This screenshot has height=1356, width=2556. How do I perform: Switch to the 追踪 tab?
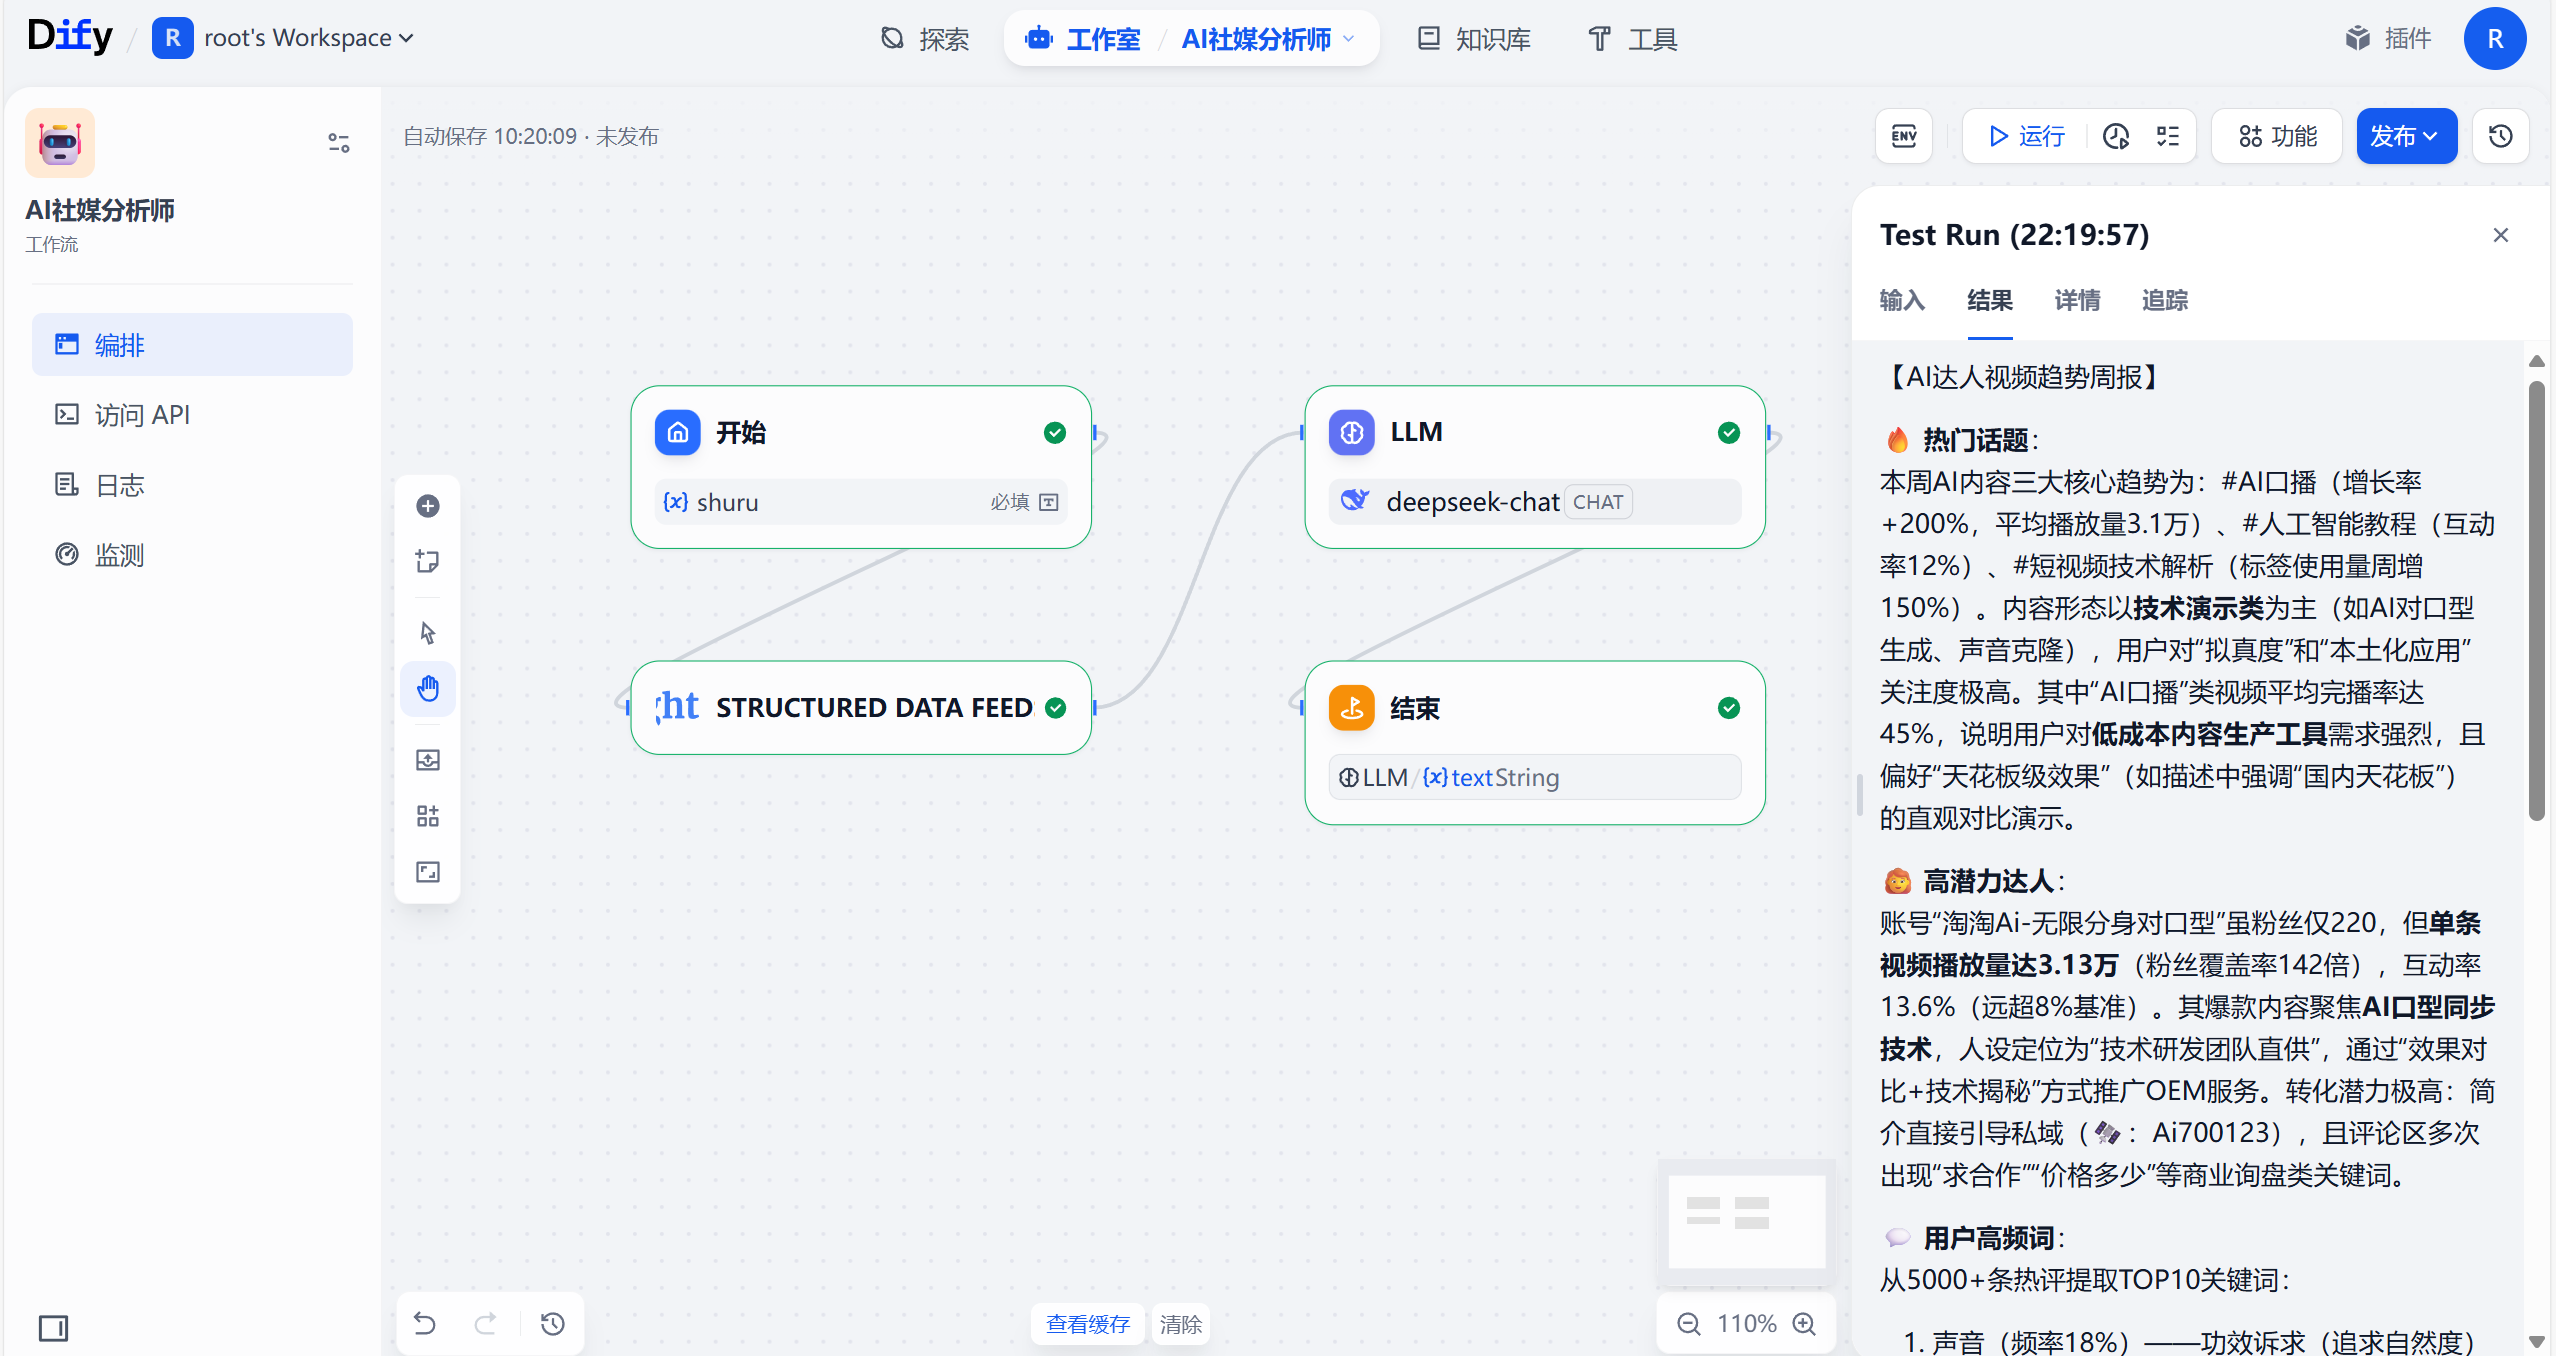point(2165,300)
